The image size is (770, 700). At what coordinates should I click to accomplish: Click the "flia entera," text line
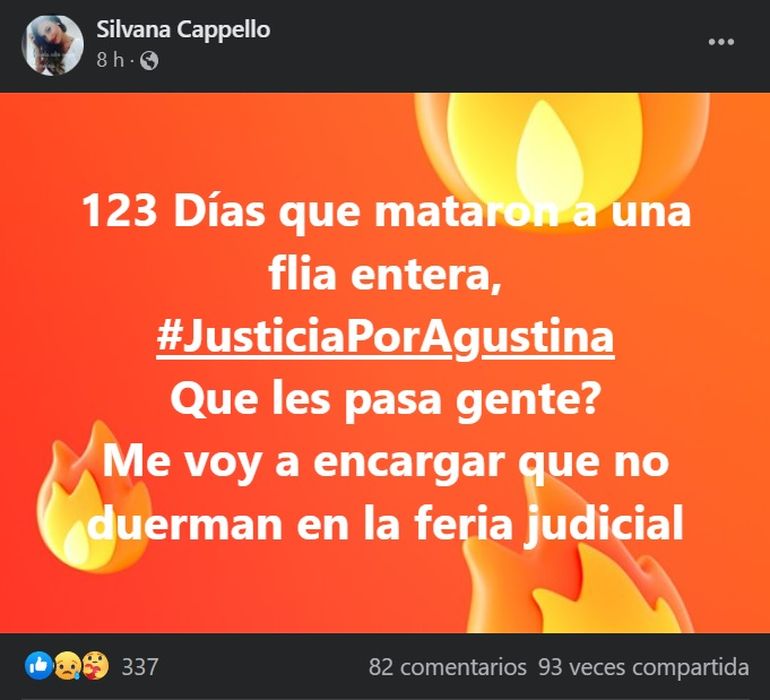385,275
